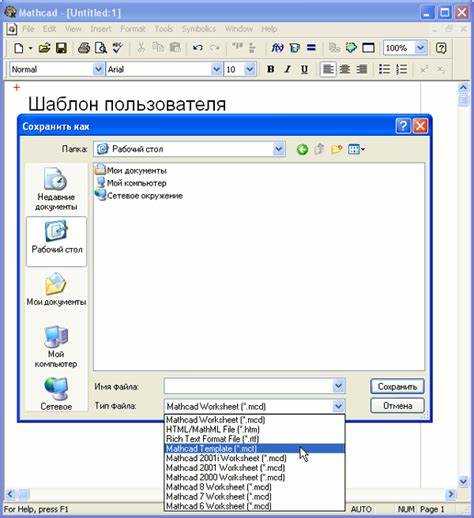Select Мой компьютер in file list
This screenshot has height=518, width=474.
tap(131, 183)
